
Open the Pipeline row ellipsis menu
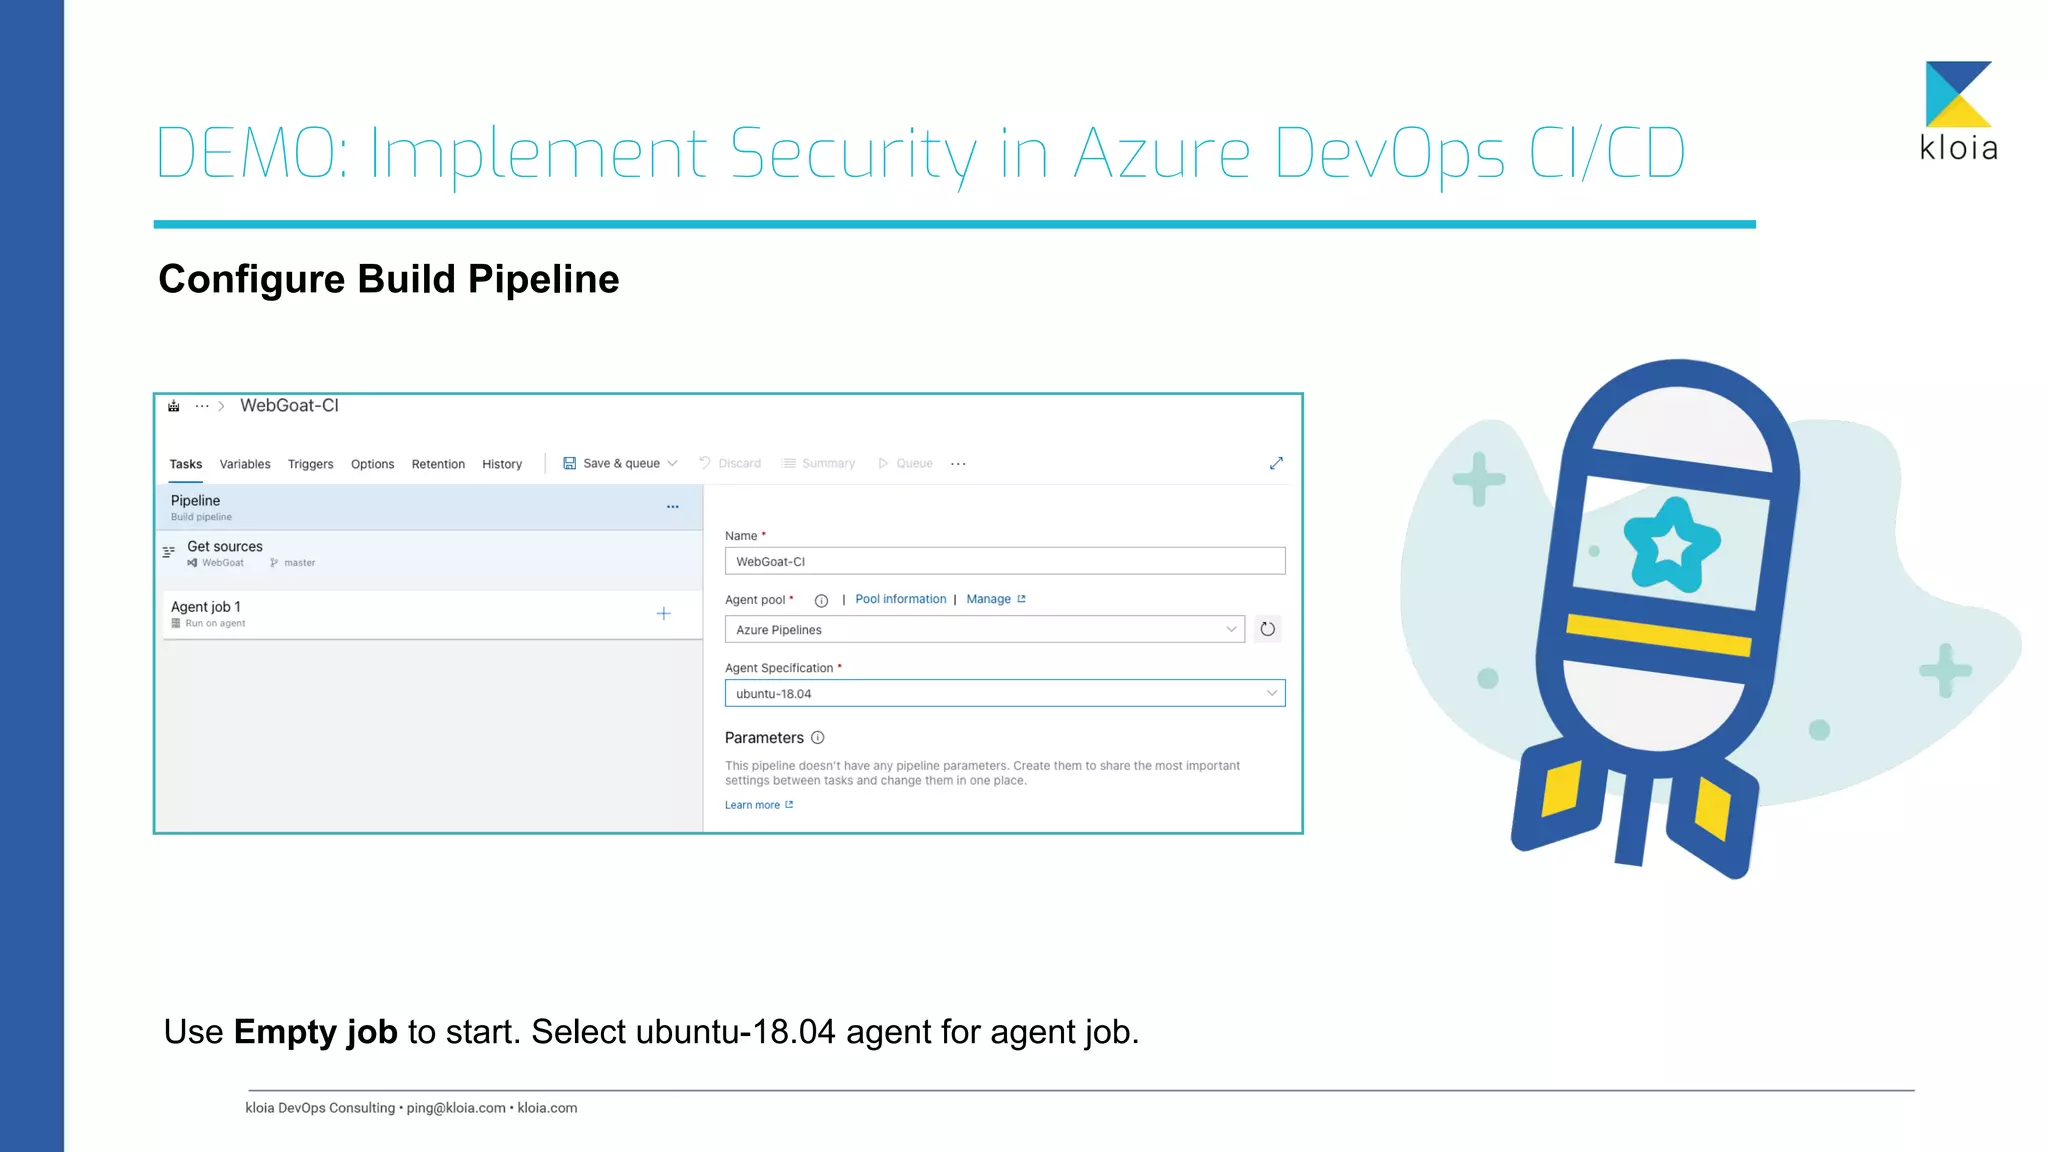673,507
